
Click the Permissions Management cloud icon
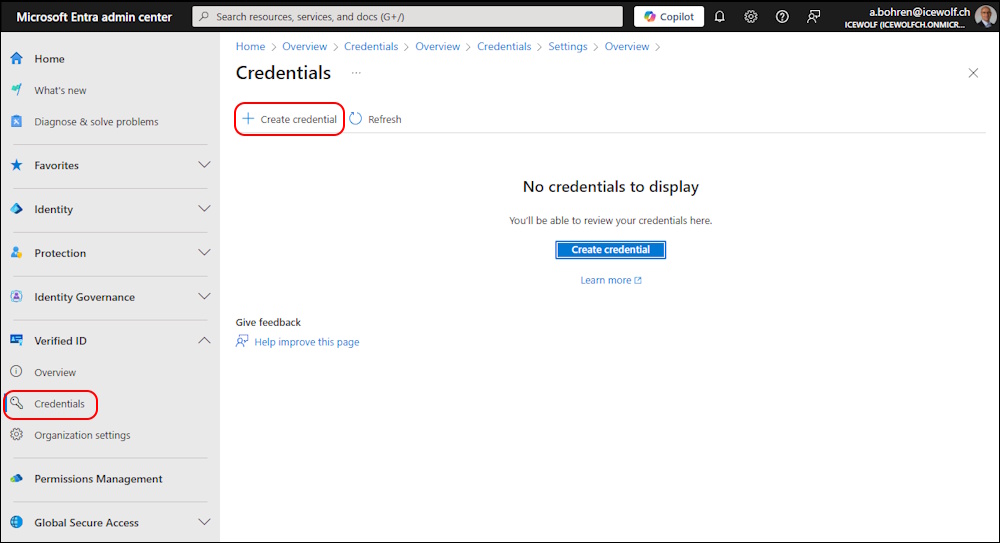(x=17, y=478)
